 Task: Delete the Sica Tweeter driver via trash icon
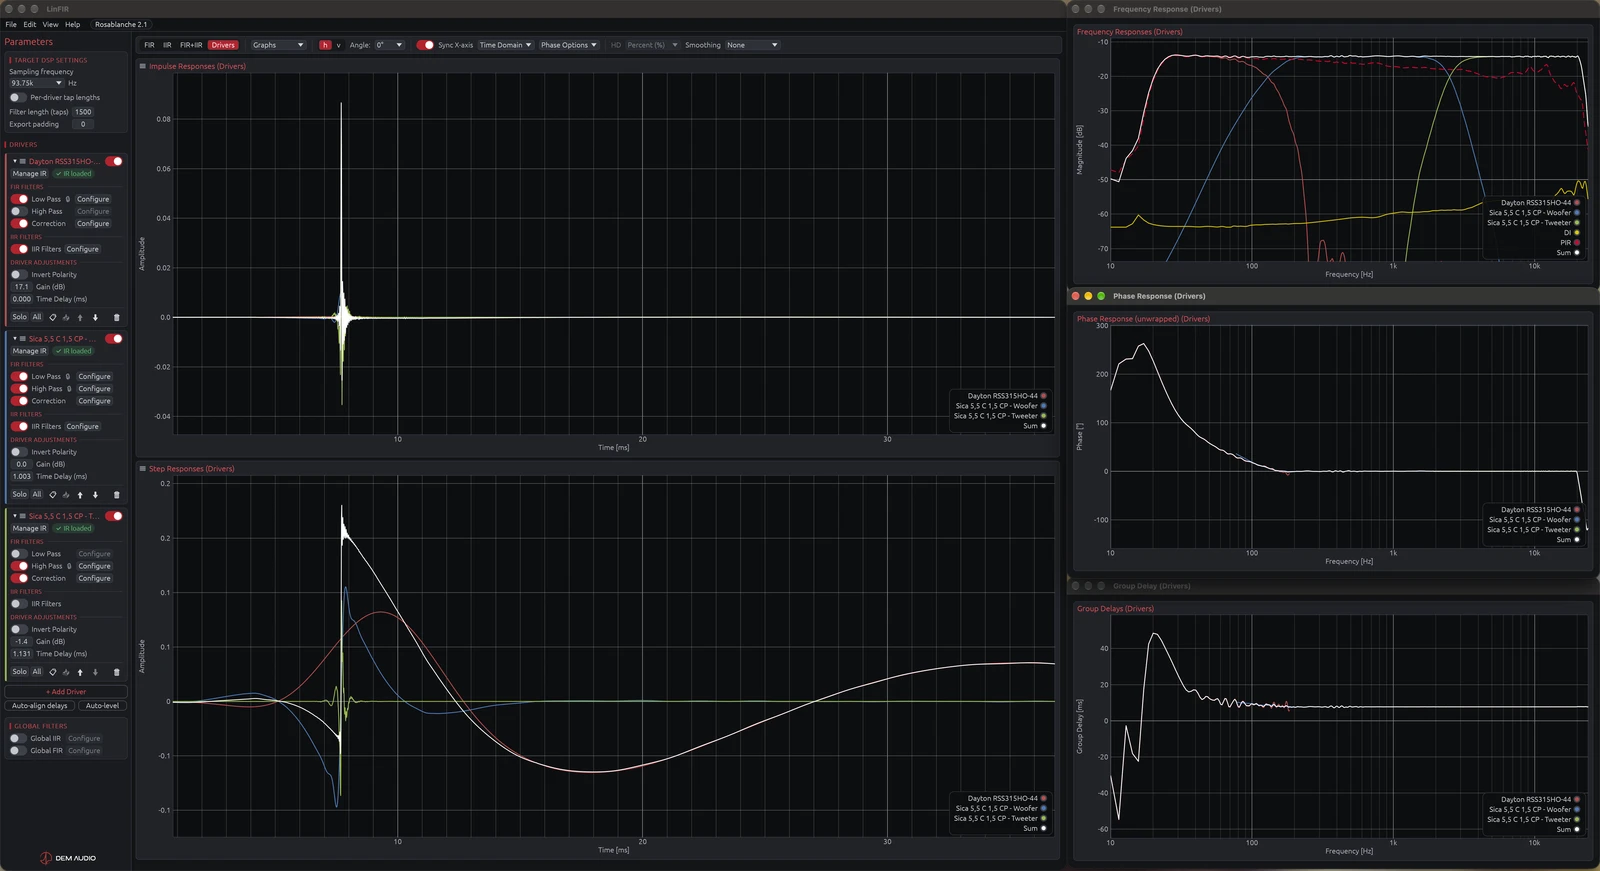click(x=116, y=672)
